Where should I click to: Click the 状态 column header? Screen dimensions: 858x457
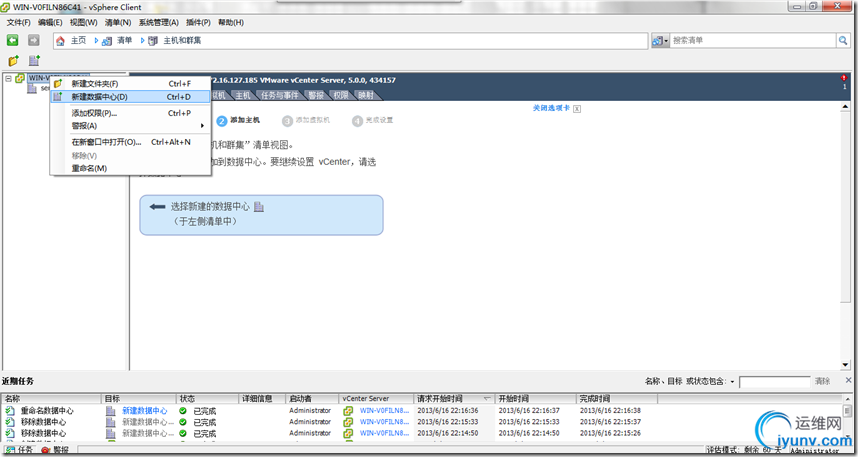click(208, 398)
